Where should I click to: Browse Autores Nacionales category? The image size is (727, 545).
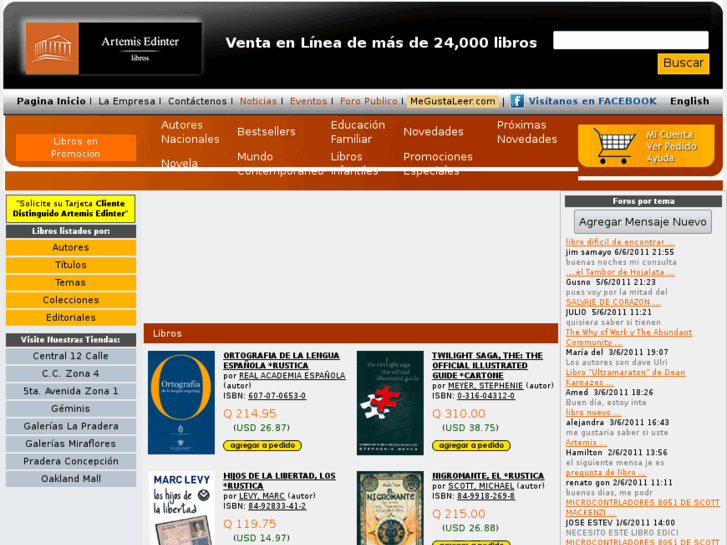tap(190, 132)
